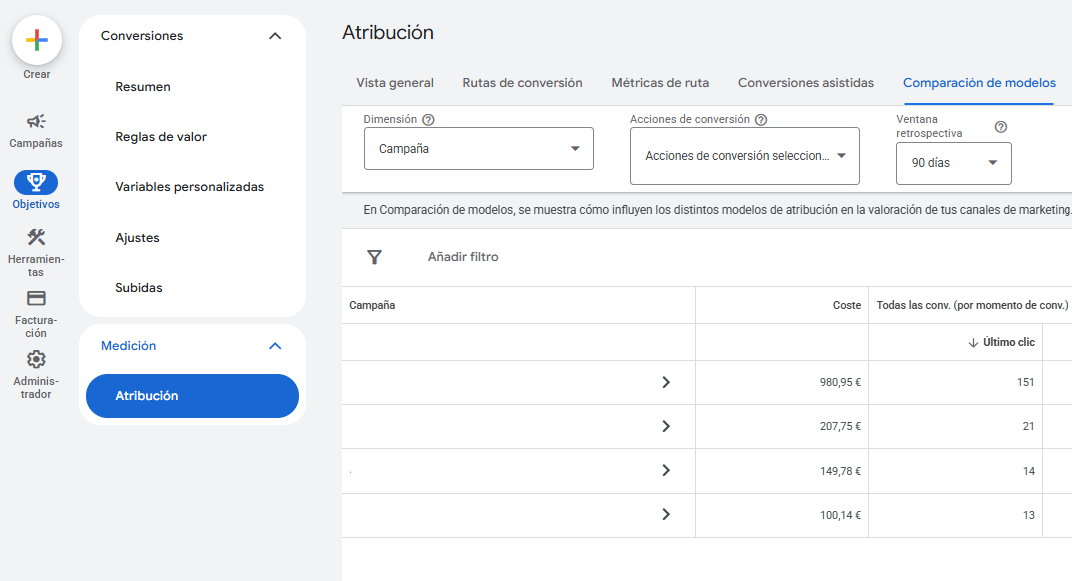
Task: Expand the first campaign row chevron
Action: click(666, 382)
